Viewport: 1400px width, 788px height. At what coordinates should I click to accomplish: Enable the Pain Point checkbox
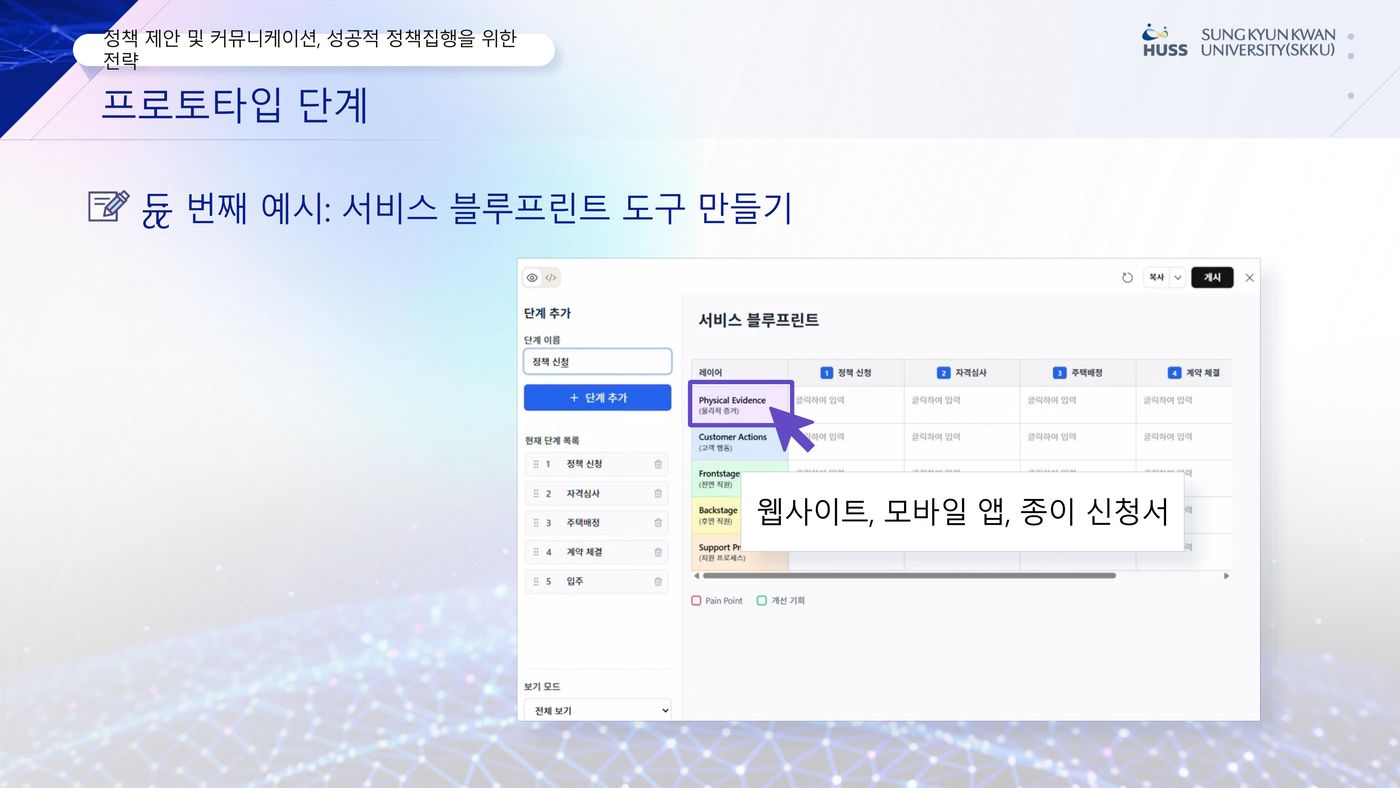(697, 601)
